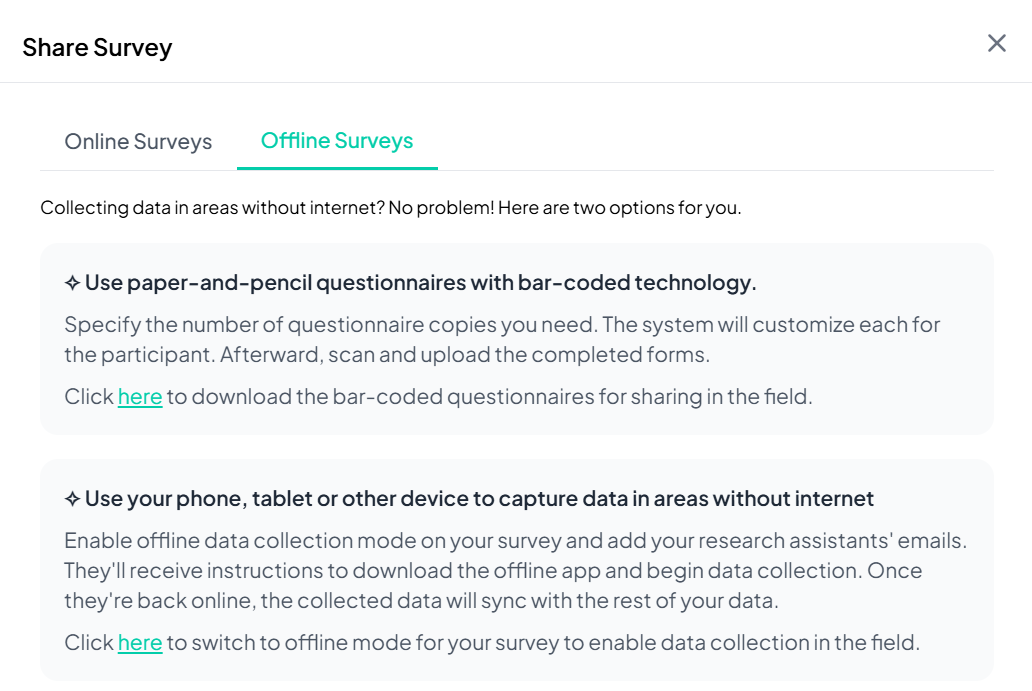The height and width of the screenshot is (691, 1032).
Task: Click the X close icon
Action: pyautogui.click(x=997, y=43)
